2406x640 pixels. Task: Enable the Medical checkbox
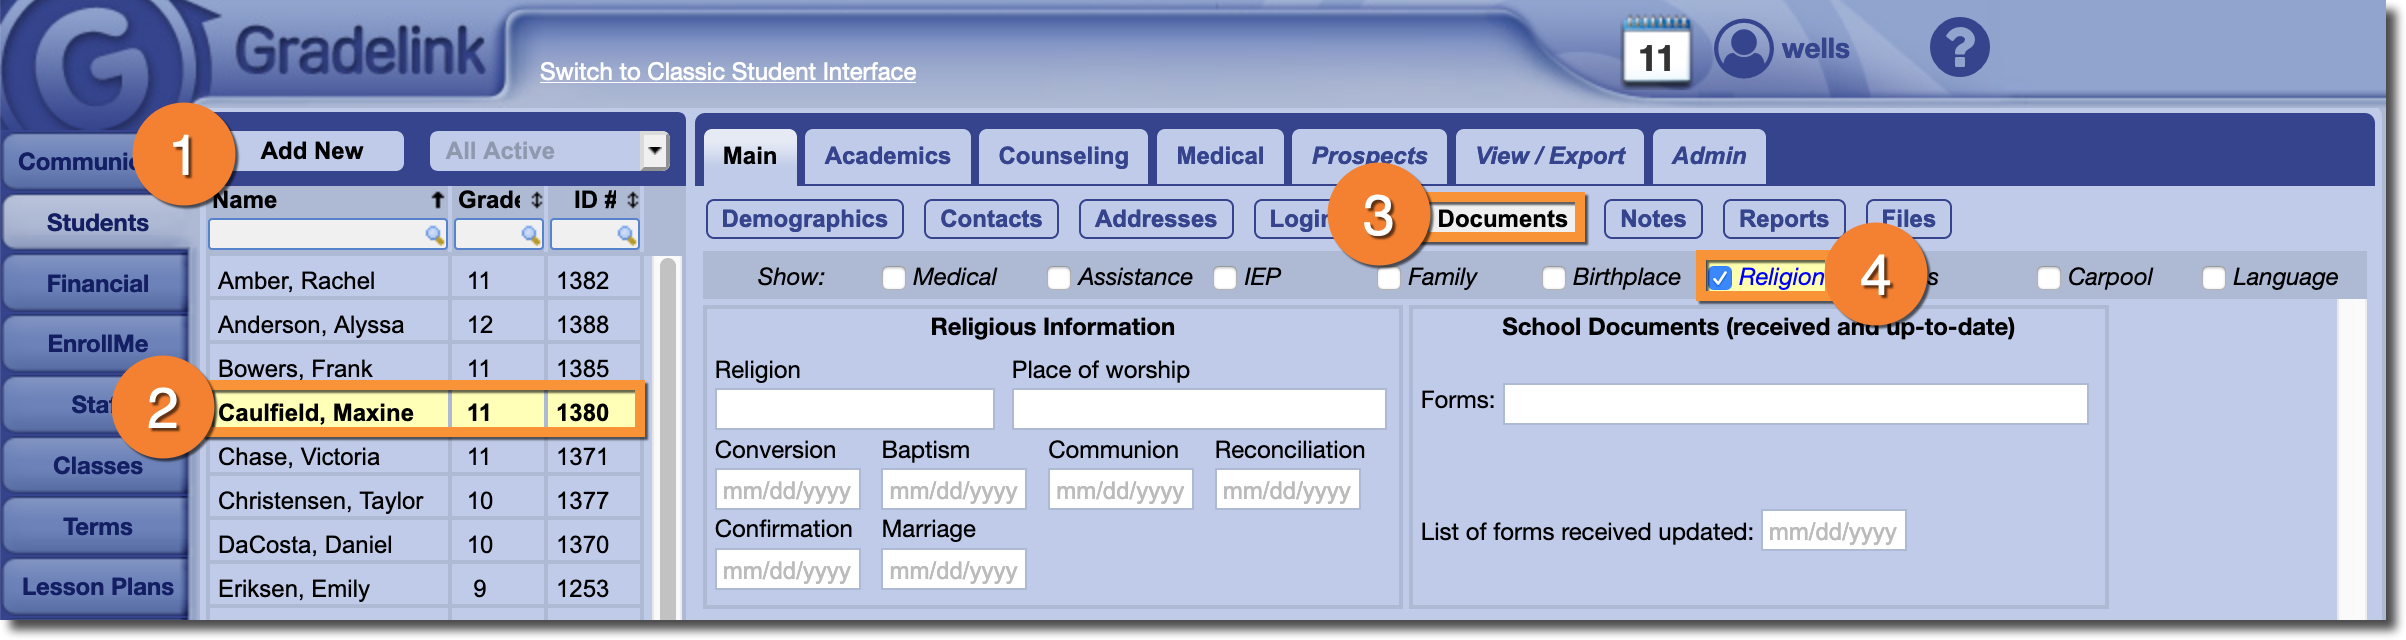893,278
